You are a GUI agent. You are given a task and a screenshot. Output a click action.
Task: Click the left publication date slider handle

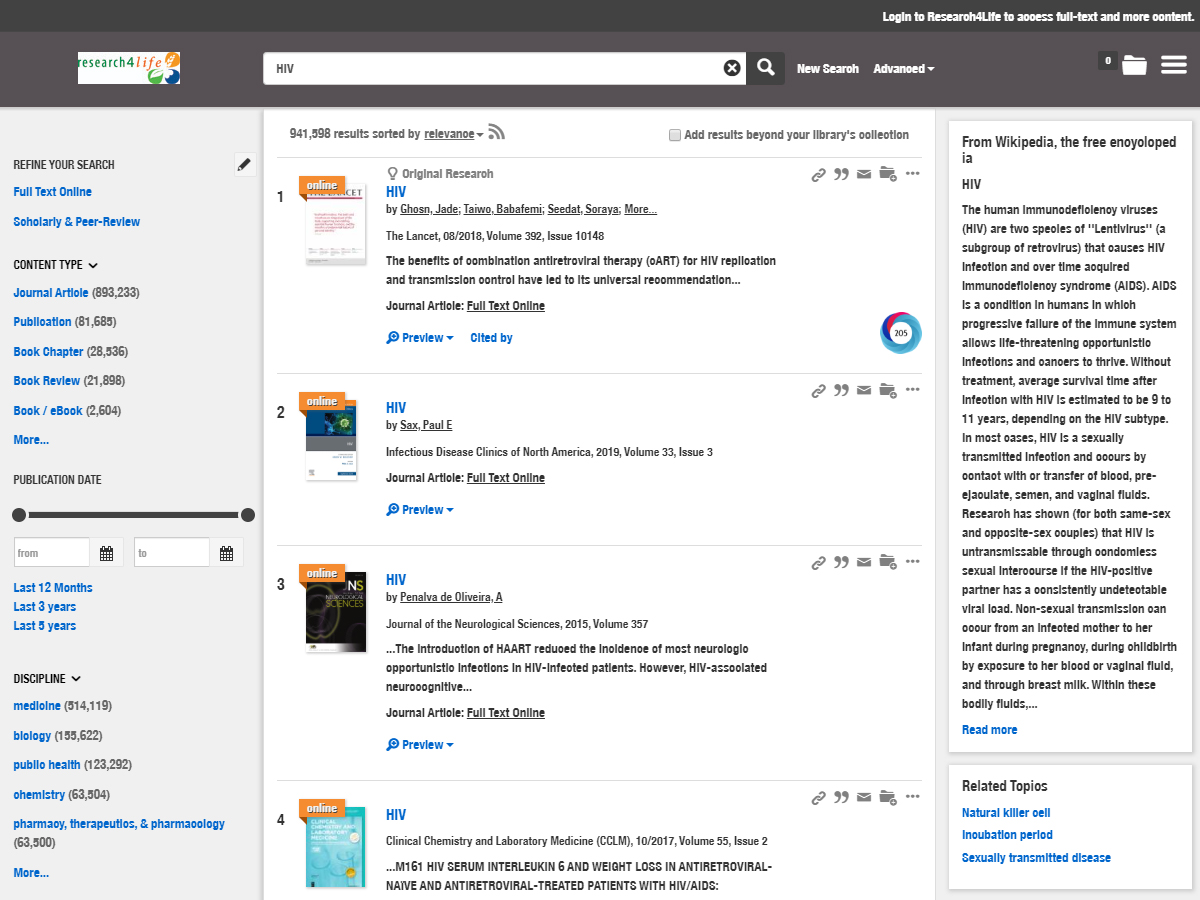pos(19,515)
